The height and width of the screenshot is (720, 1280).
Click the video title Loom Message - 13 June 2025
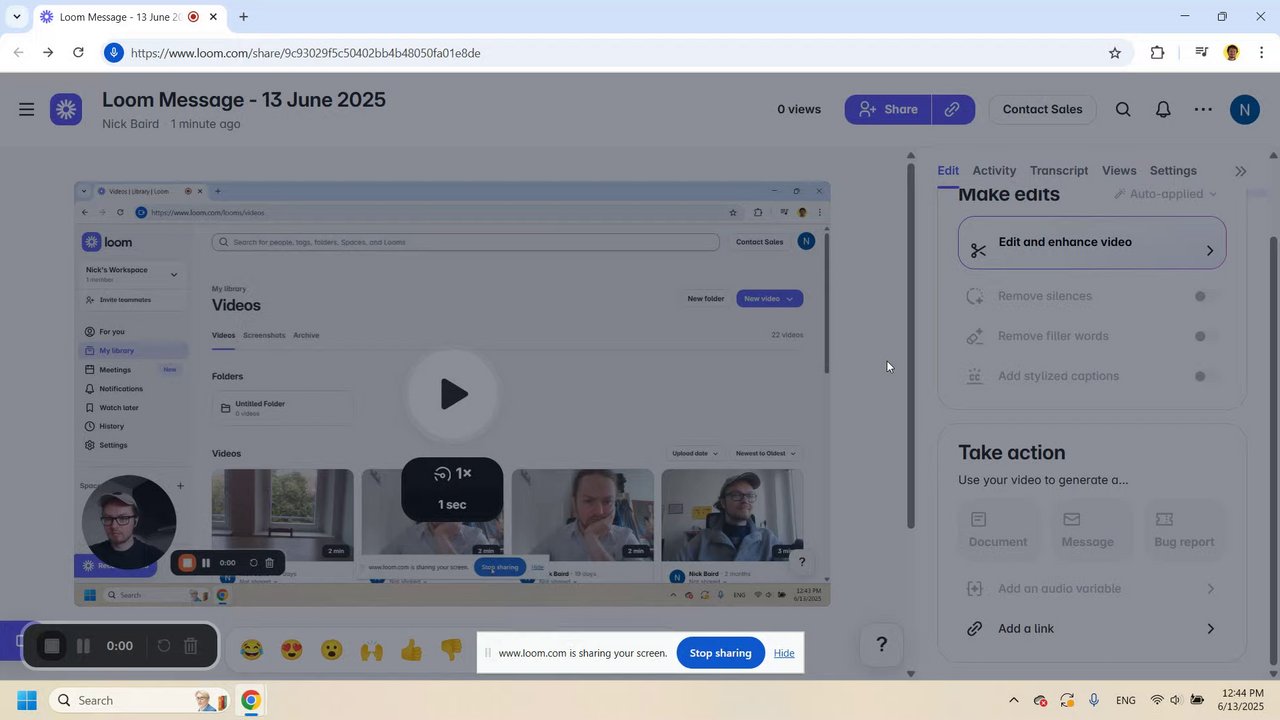(x=244, y=100)
